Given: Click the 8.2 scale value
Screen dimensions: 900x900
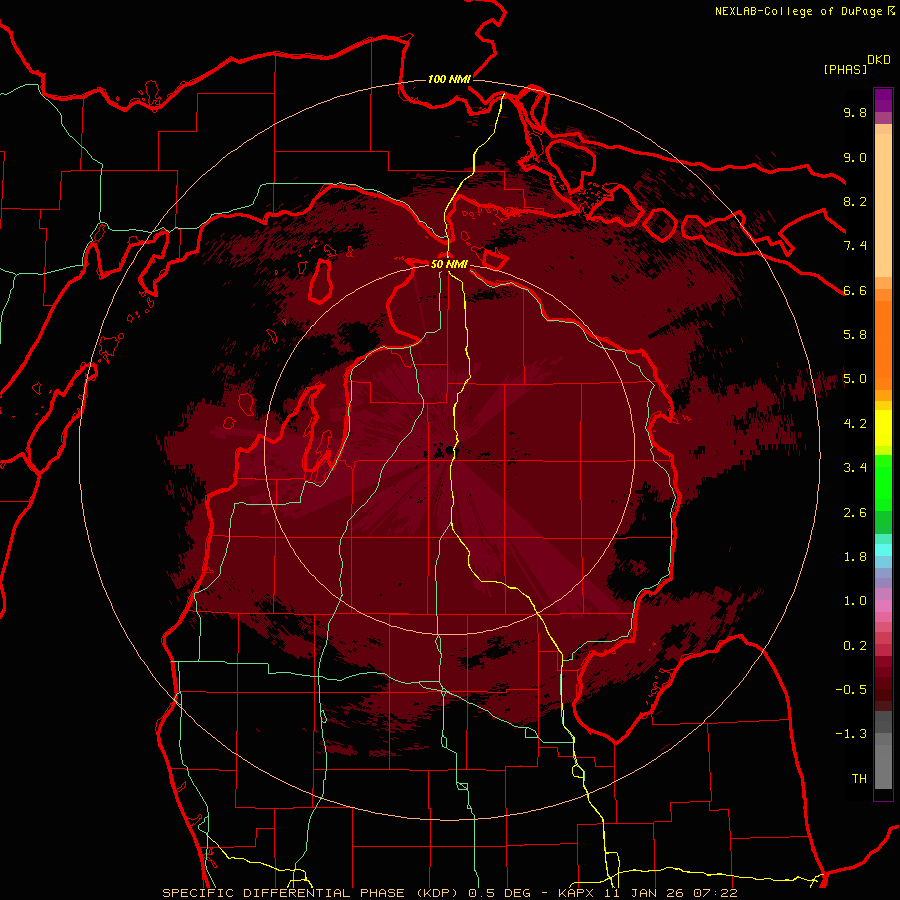Looking at the screenshot, I should coord(855,201).
